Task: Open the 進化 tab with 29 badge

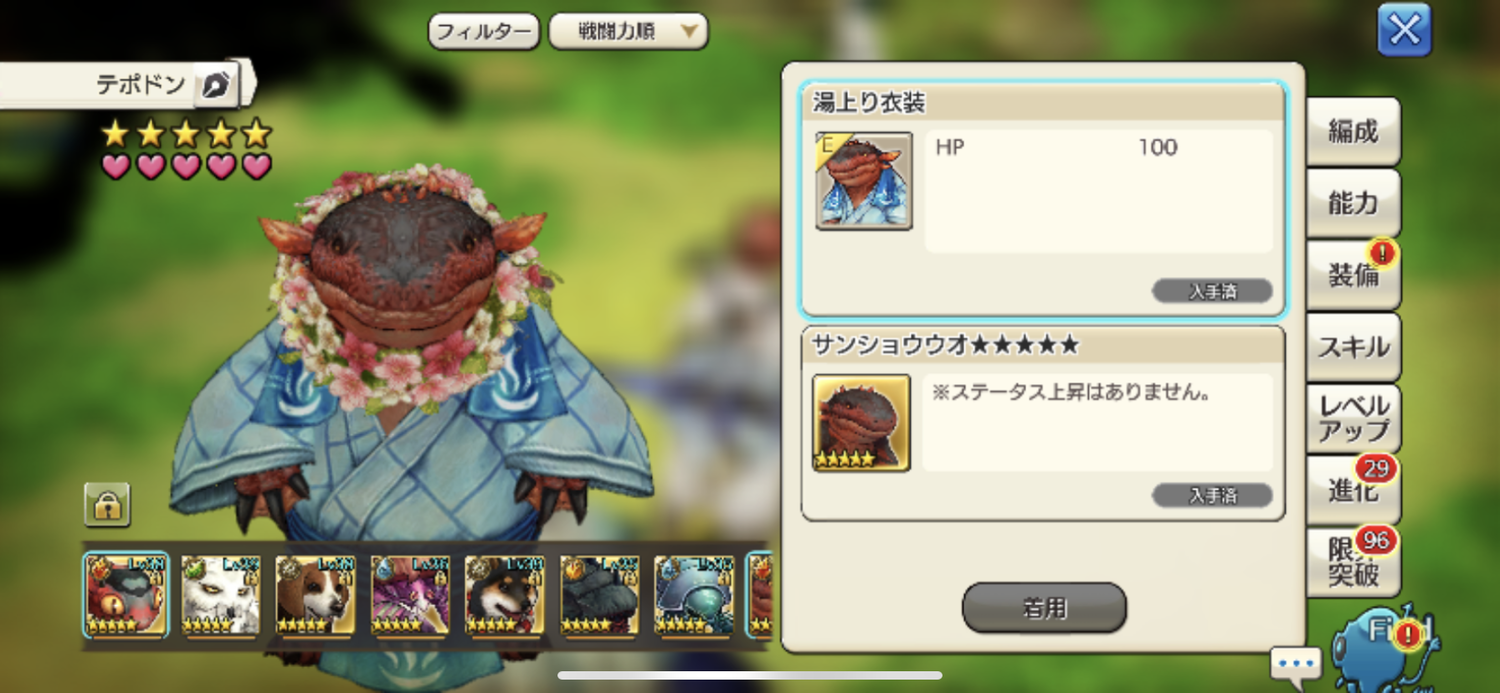Action: coord(1353,491)
